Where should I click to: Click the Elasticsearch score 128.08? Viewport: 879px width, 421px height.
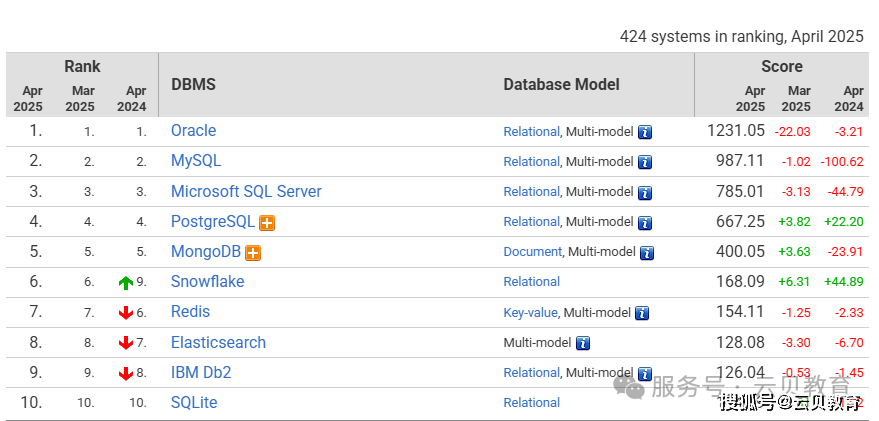pos(740,342)
